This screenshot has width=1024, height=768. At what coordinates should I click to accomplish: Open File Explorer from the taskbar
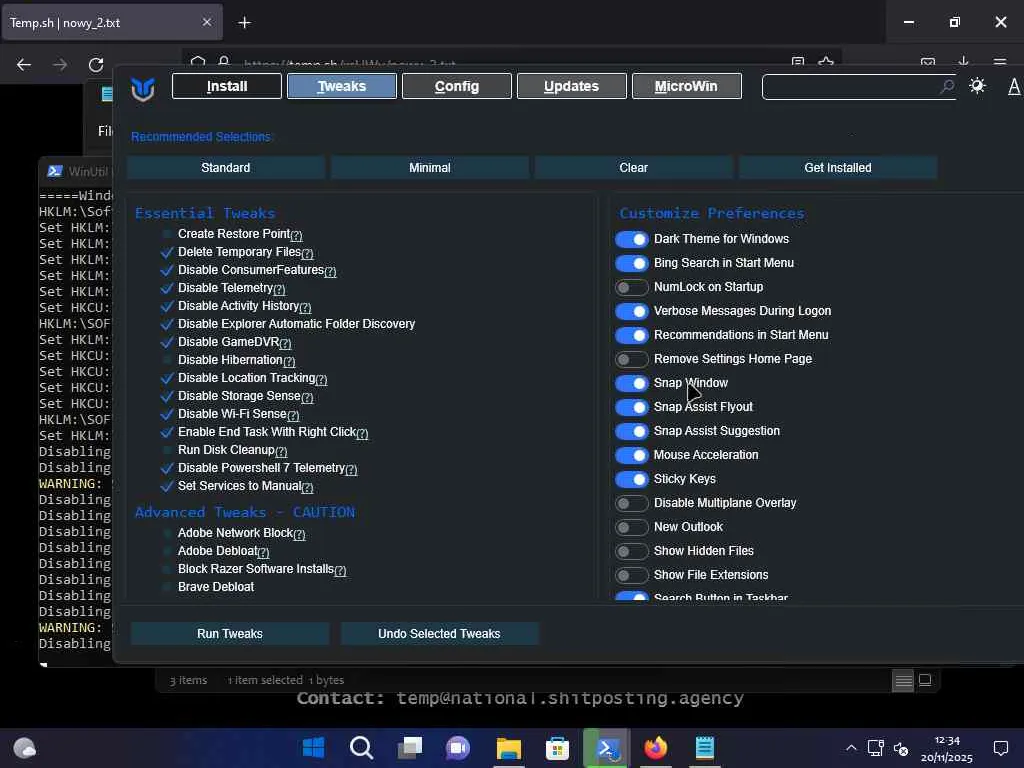(509, 748)
